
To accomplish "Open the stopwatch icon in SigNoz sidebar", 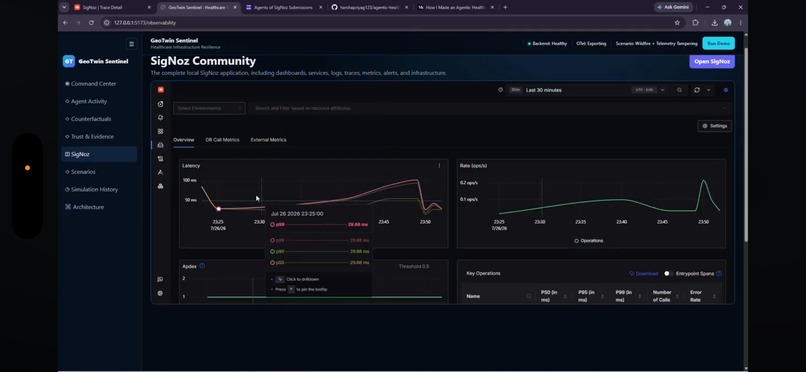I will click(x=160, y=104).
